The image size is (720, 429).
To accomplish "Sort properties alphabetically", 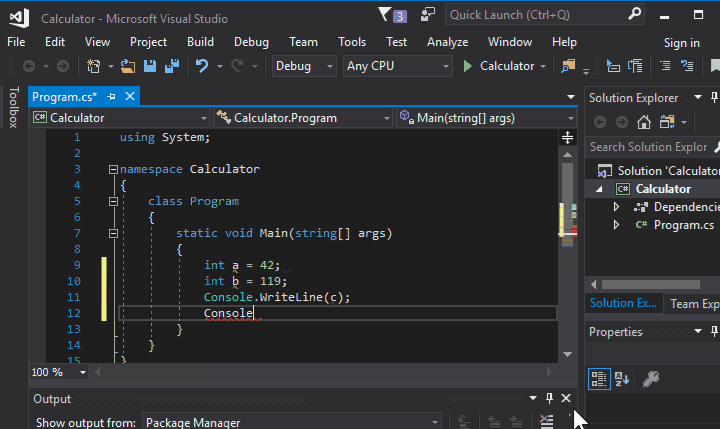I will click(622, 379).
